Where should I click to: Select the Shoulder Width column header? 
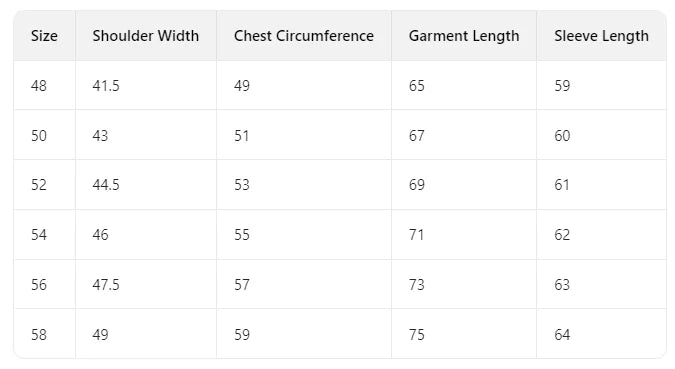(x=146, y=36)
